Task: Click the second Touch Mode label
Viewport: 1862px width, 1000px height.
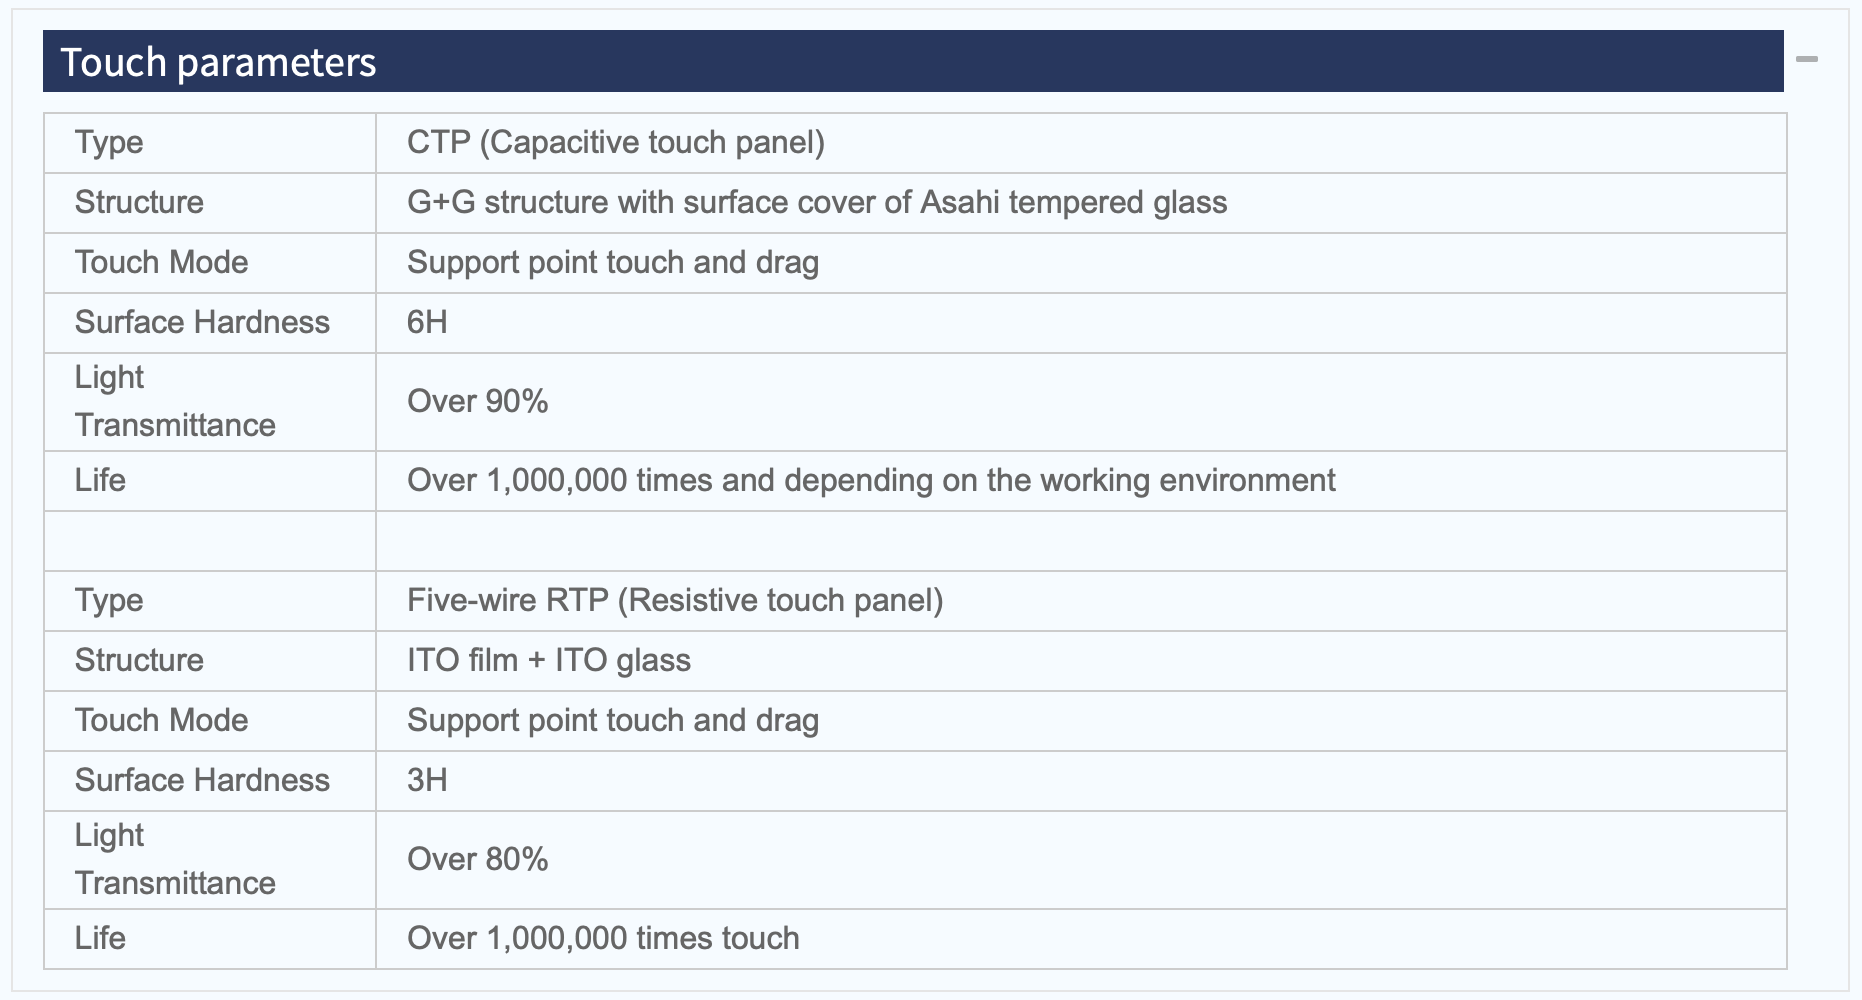Action: pos(161,721)
